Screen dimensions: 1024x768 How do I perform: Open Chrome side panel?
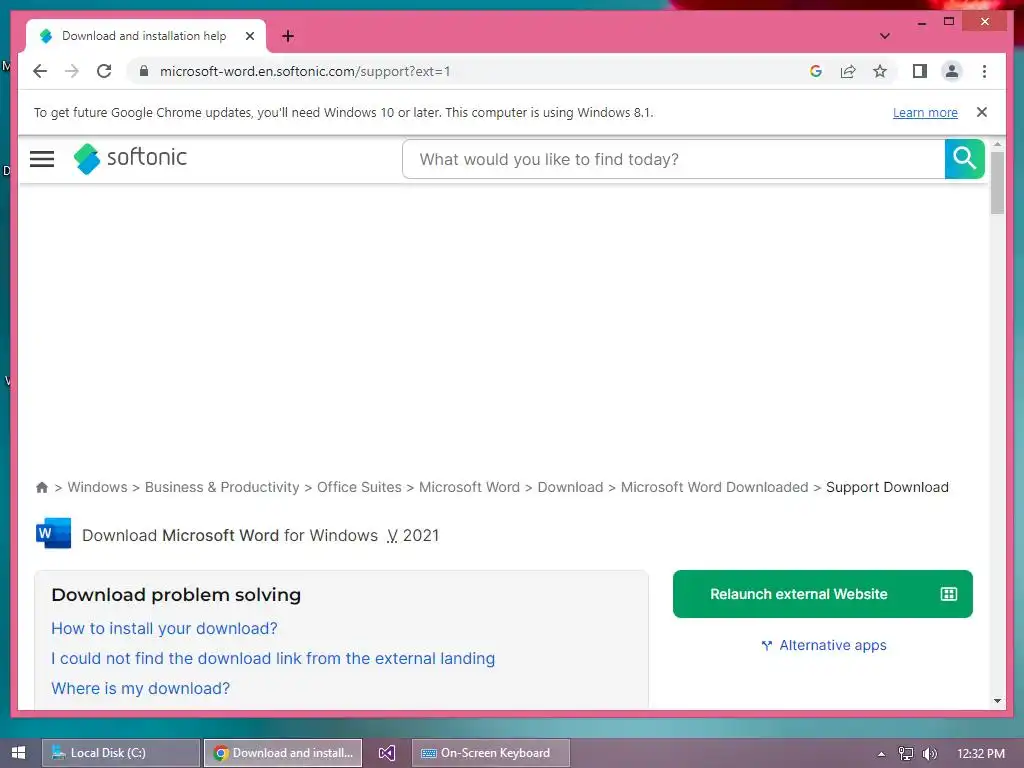click(x=920, y=71)
